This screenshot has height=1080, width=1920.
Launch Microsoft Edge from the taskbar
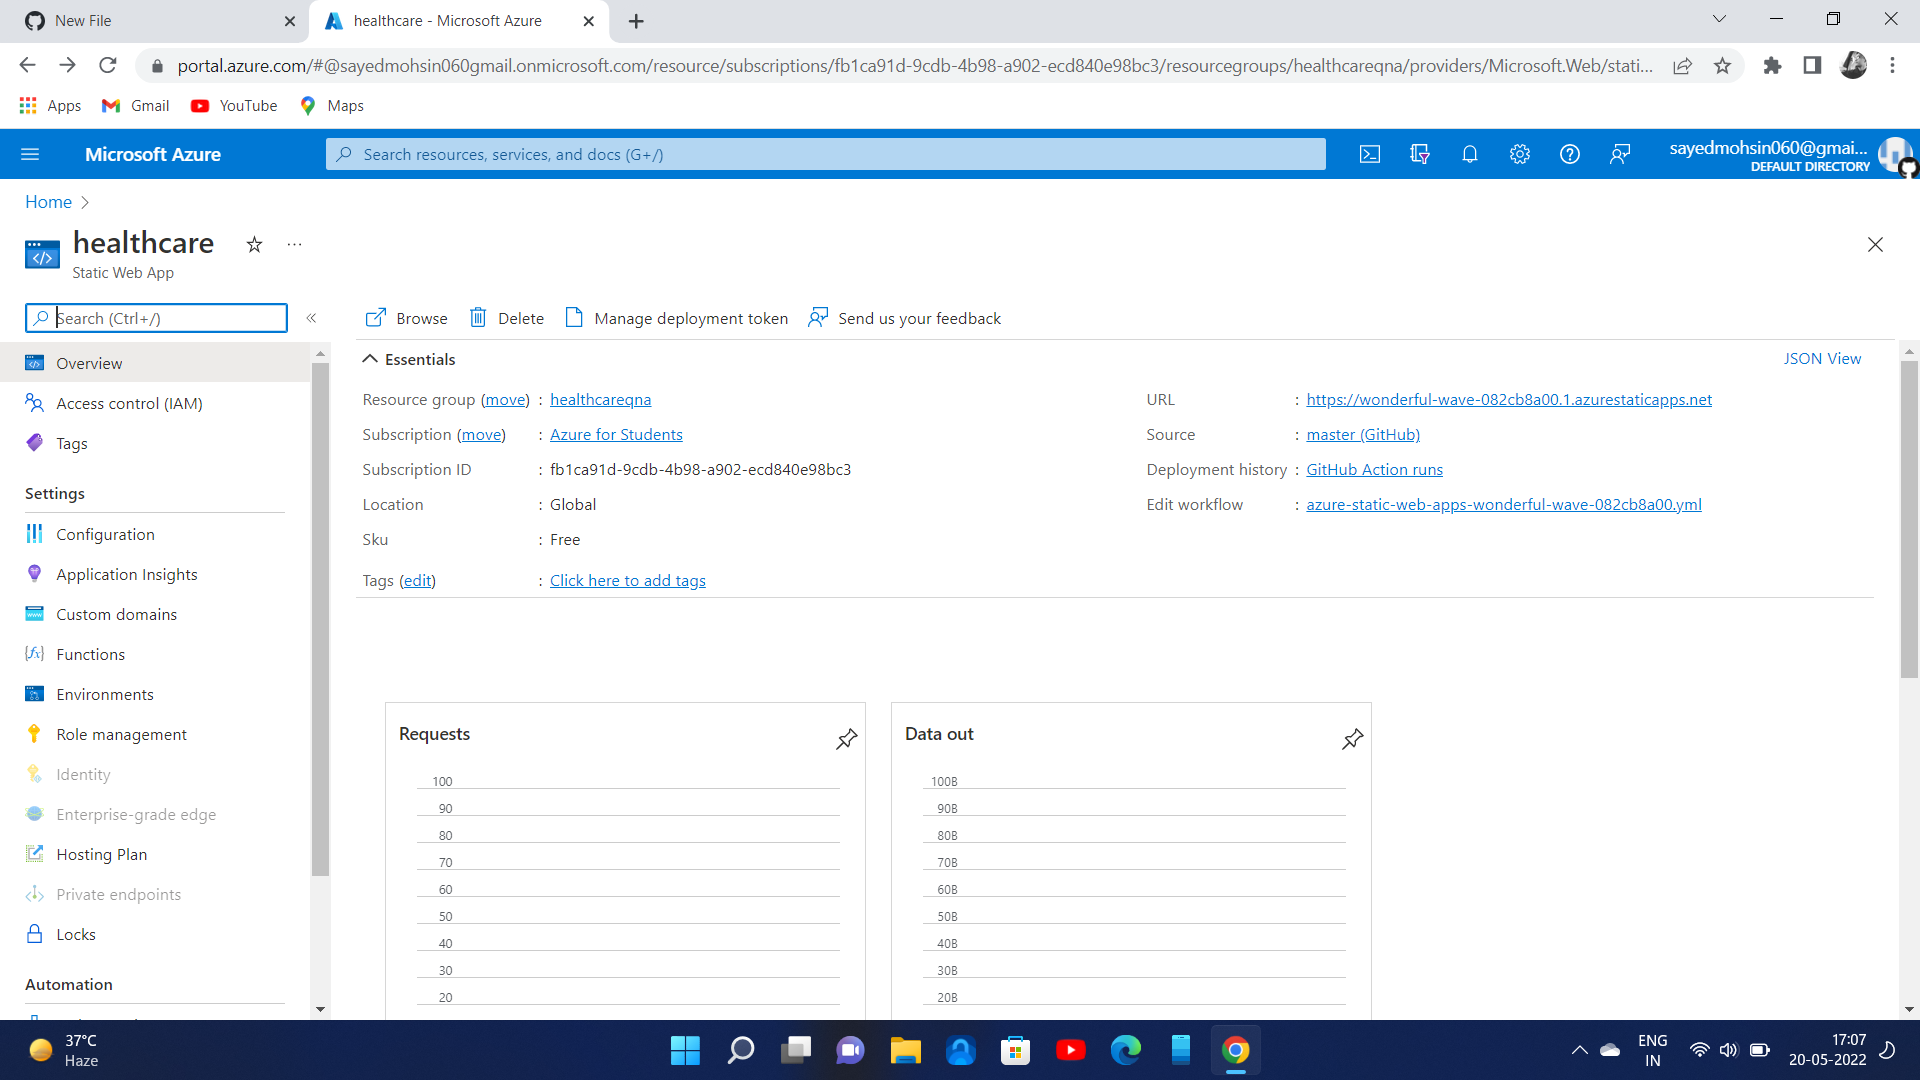[1126, 1050]
